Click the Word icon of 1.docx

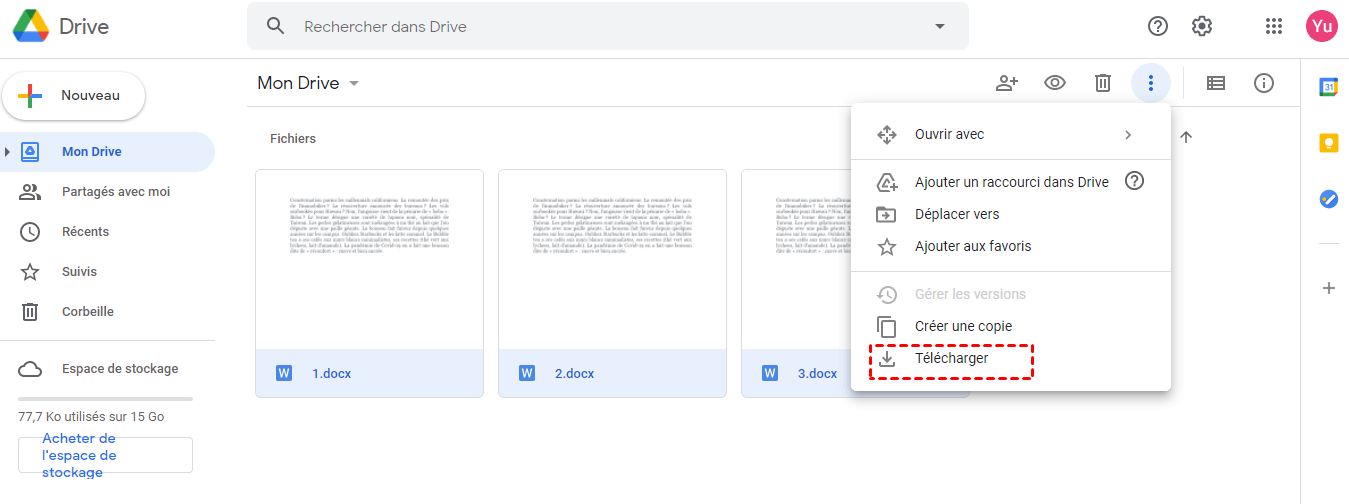coord(284,374)
